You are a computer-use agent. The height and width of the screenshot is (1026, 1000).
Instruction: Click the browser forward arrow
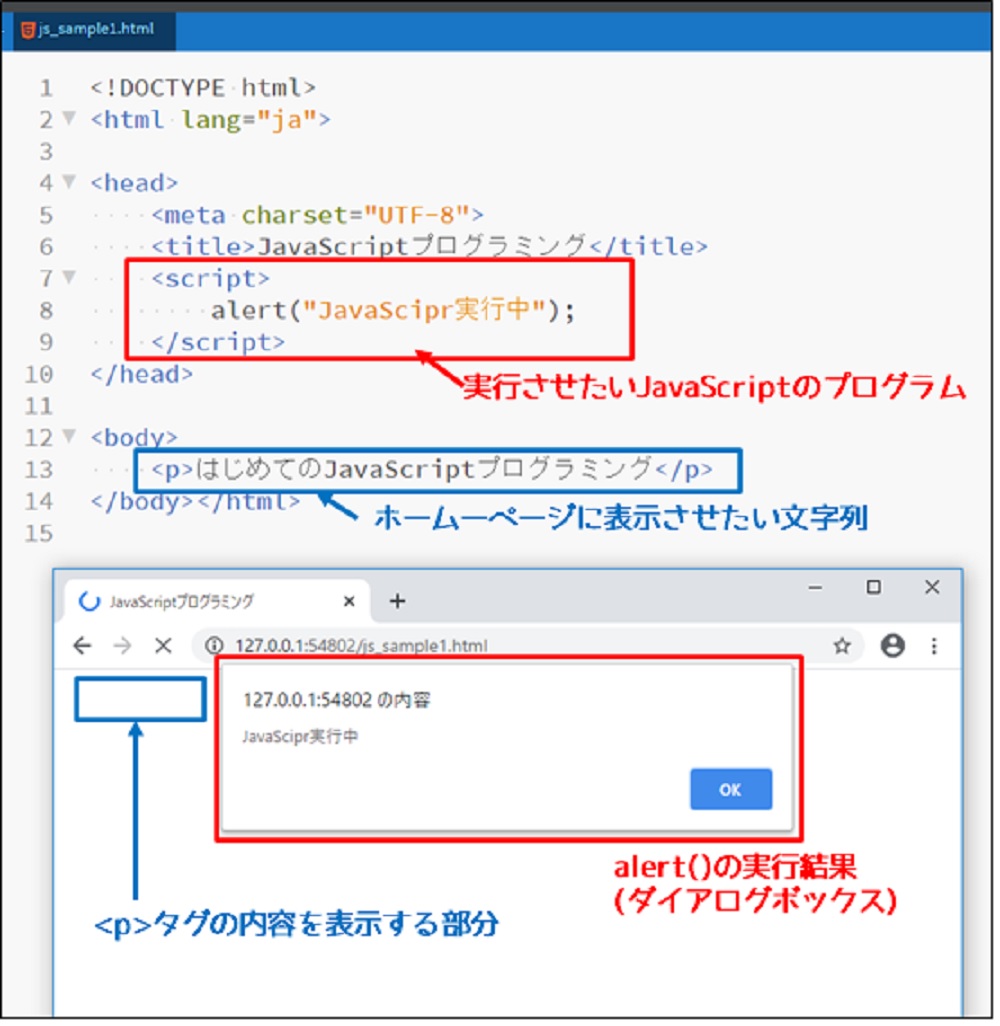tap(122, 646)
